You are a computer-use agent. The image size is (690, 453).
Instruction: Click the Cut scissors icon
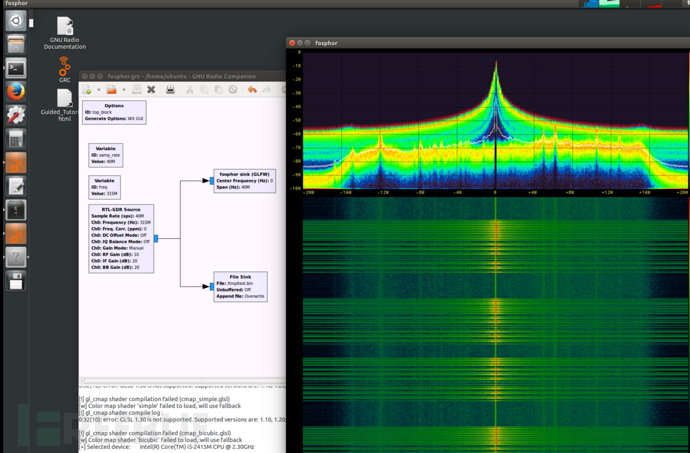click(x=189, y=90)
